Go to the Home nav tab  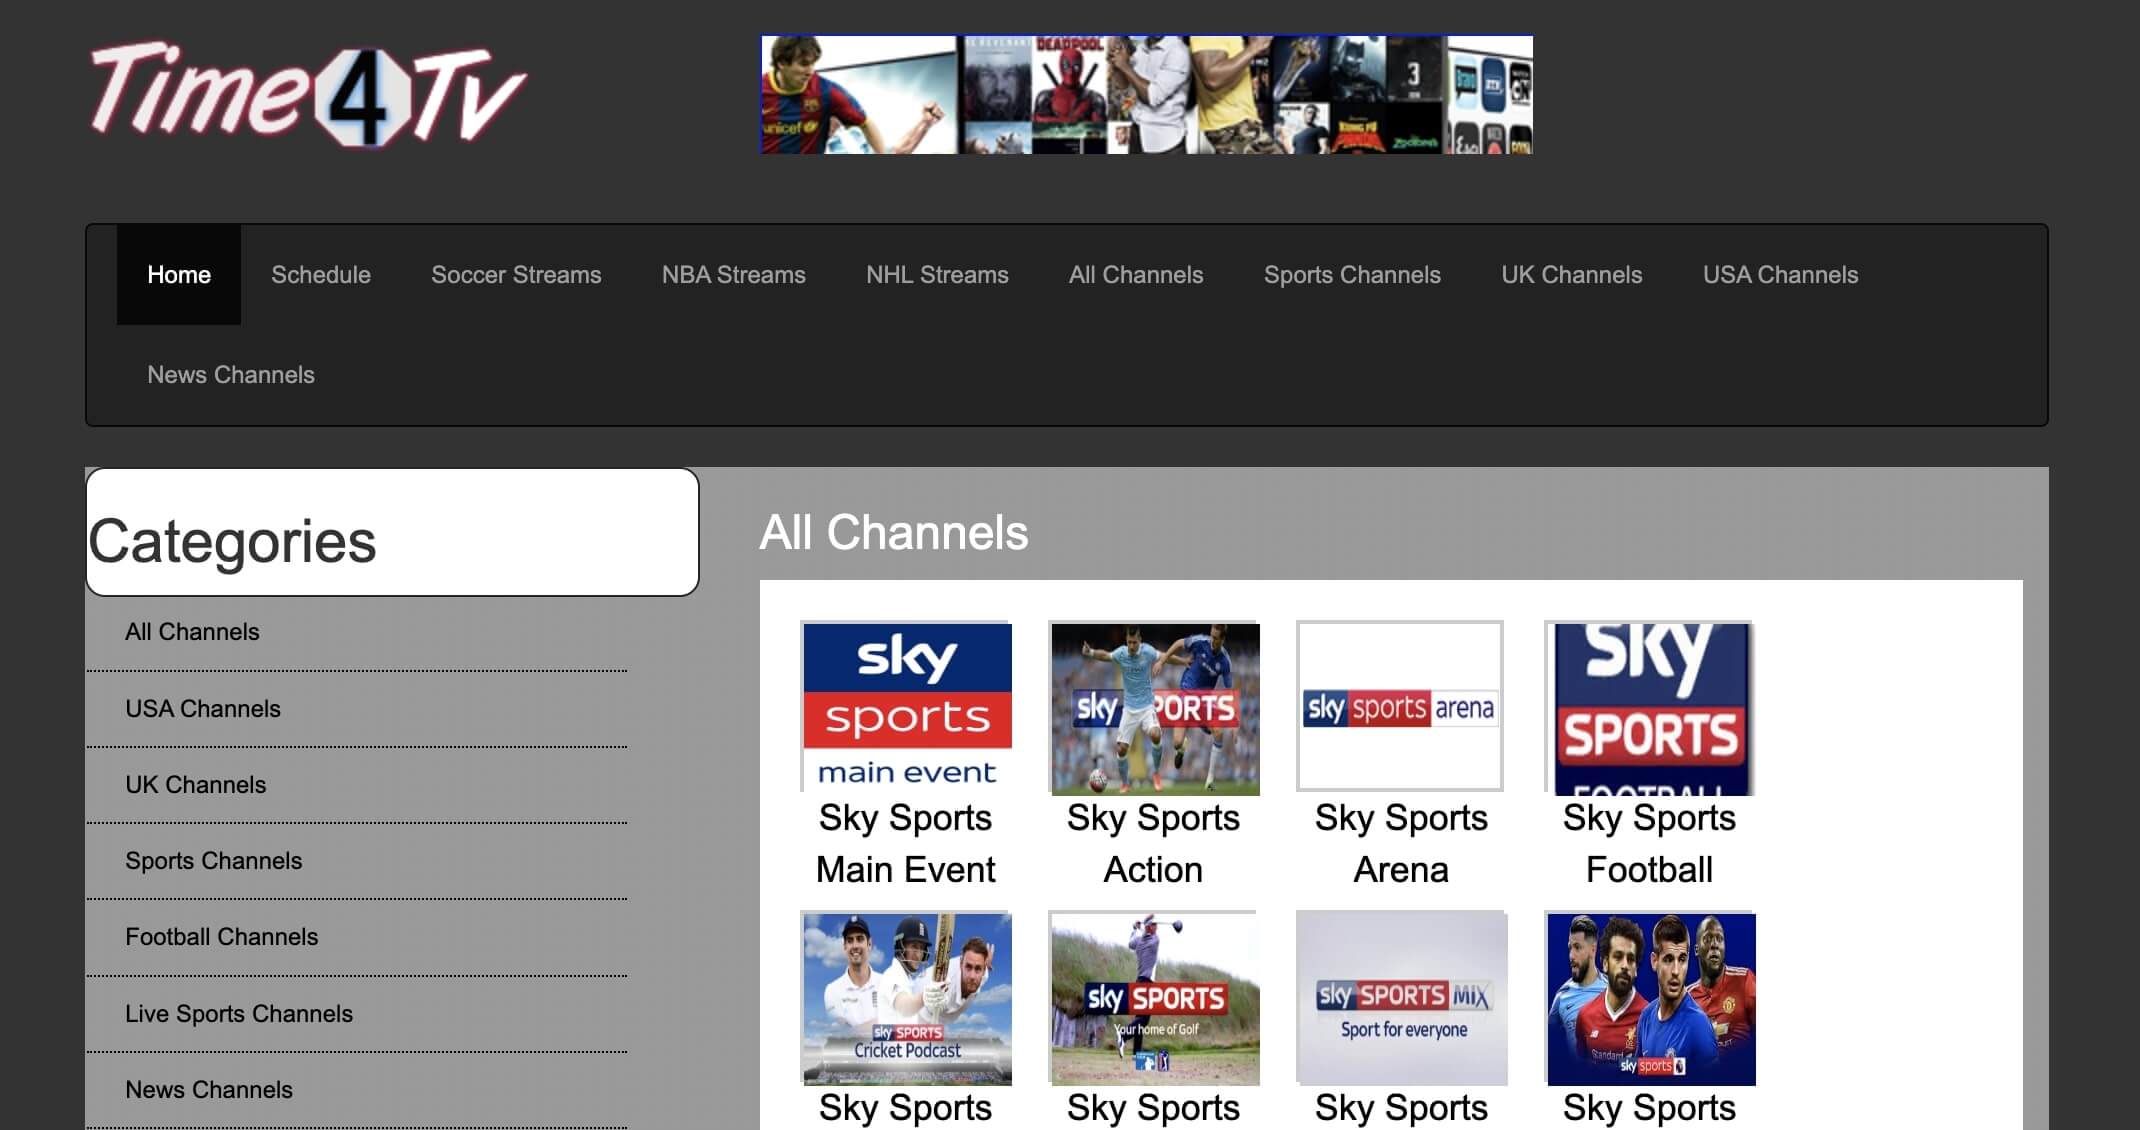(x=179, y=275)
